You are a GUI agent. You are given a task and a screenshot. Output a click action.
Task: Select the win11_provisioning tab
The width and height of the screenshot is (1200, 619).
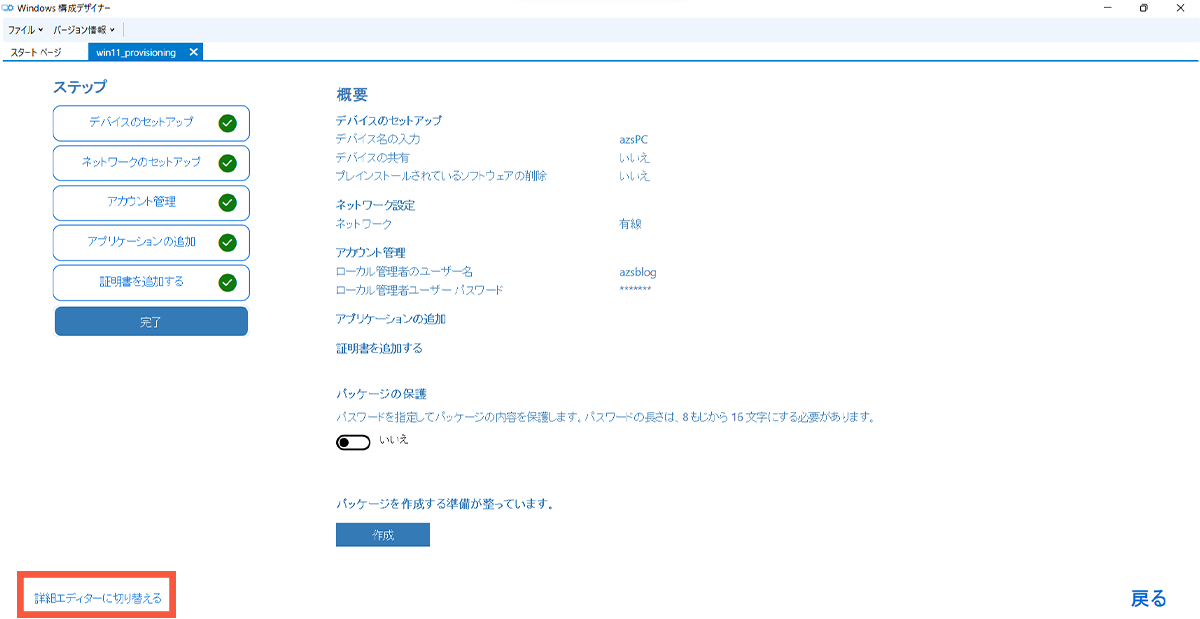(x=137, y=51)
